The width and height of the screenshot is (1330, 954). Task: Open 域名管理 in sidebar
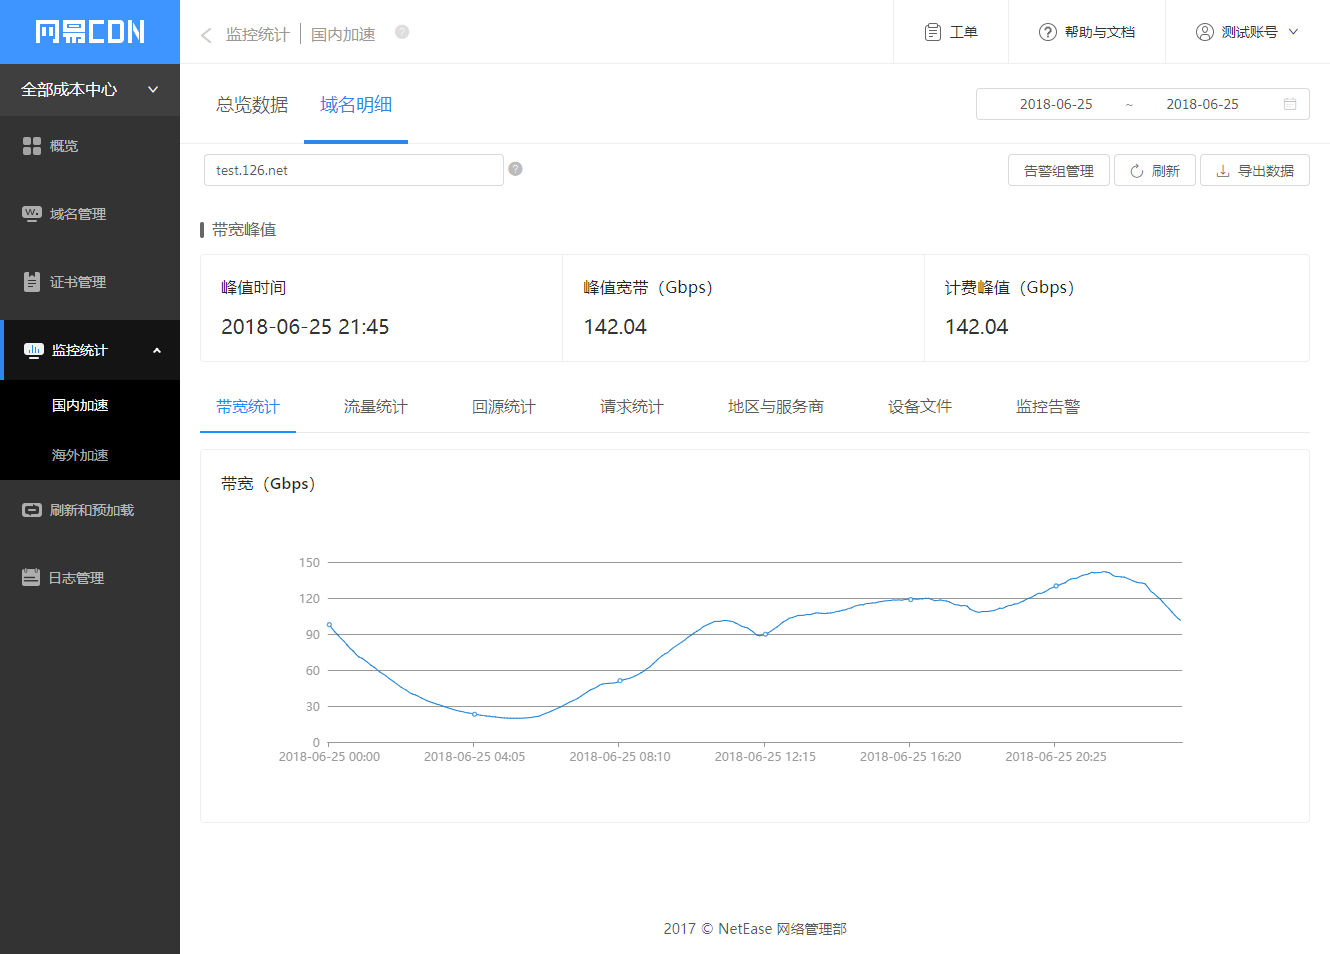point(77,214)
